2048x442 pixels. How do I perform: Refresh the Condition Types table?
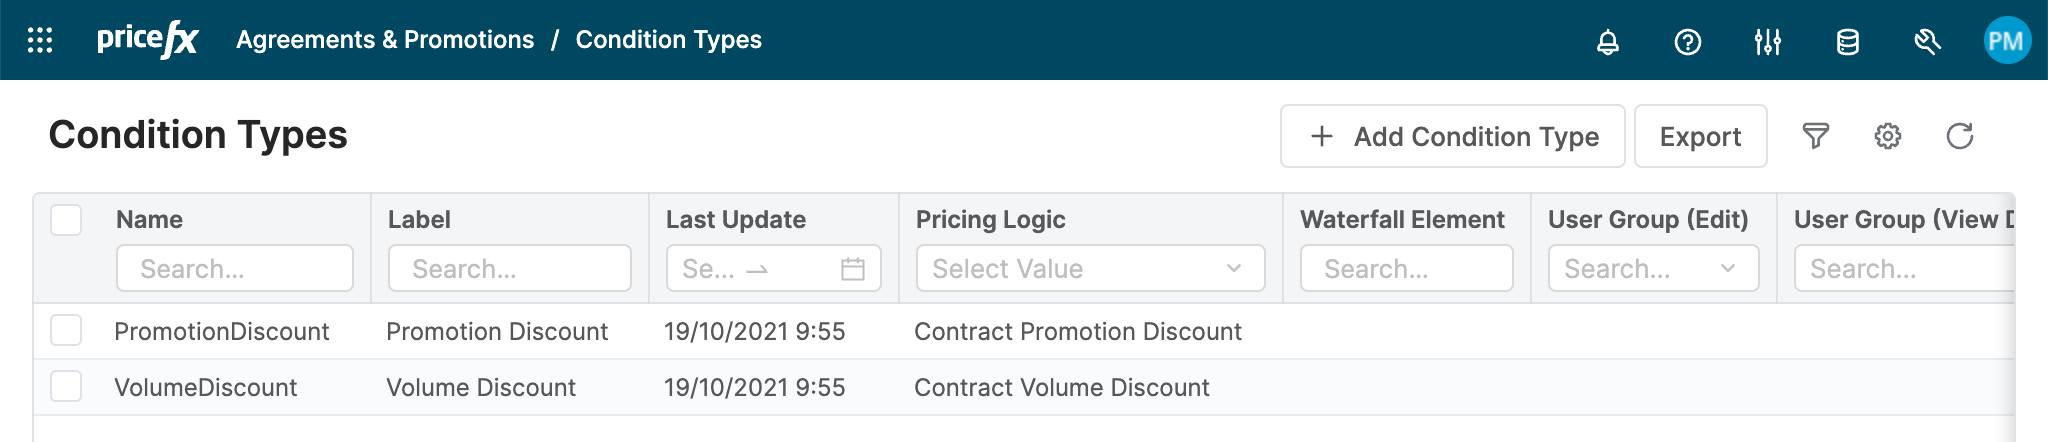(x=1960, y=136)
